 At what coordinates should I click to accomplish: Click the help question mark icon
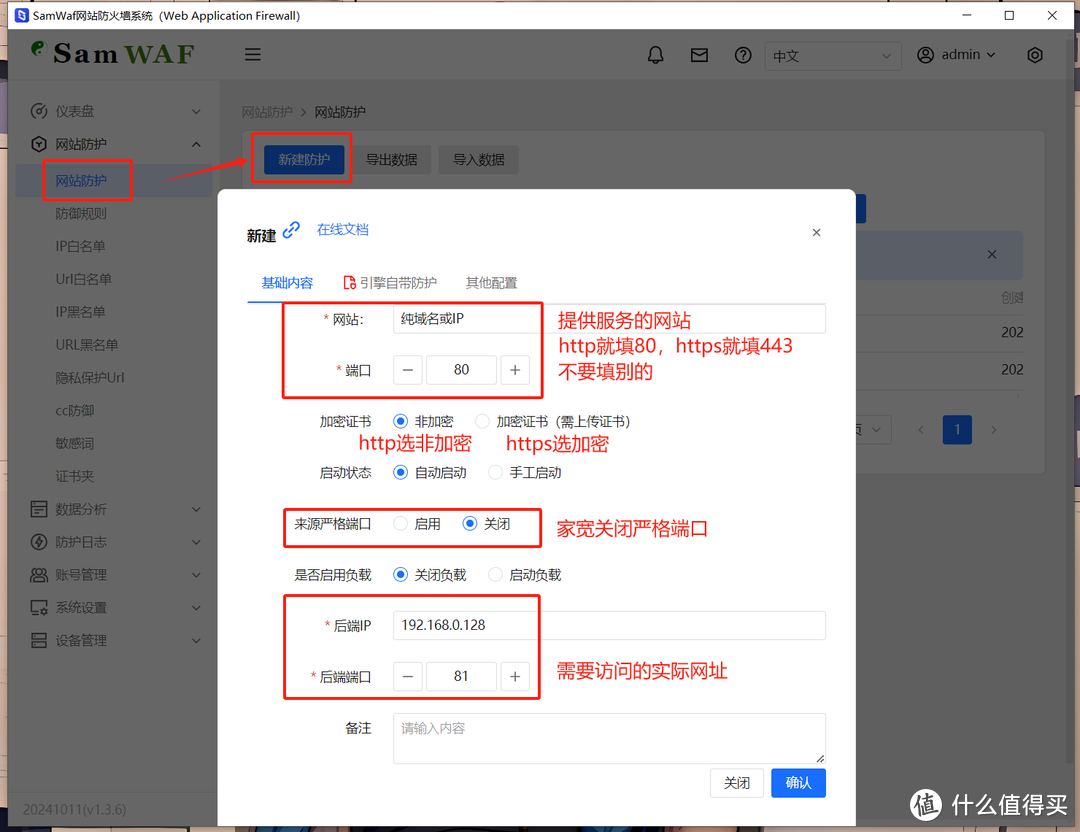[743, 54]
